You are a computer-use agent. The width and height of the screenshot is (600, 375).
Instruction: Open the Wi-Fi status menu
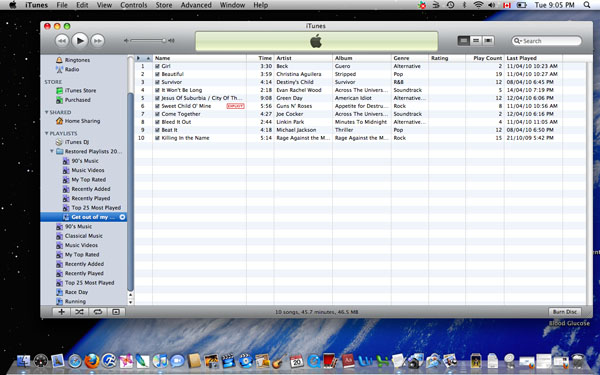tap(478, 5)
